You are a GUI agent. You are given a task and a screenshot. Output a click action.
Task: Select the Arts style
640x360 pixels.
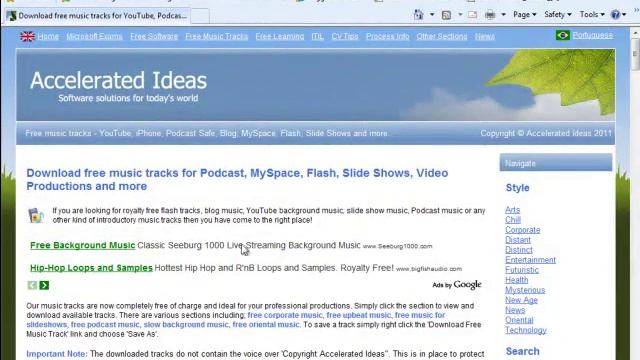pyautogui.click(x=512, y=210)
